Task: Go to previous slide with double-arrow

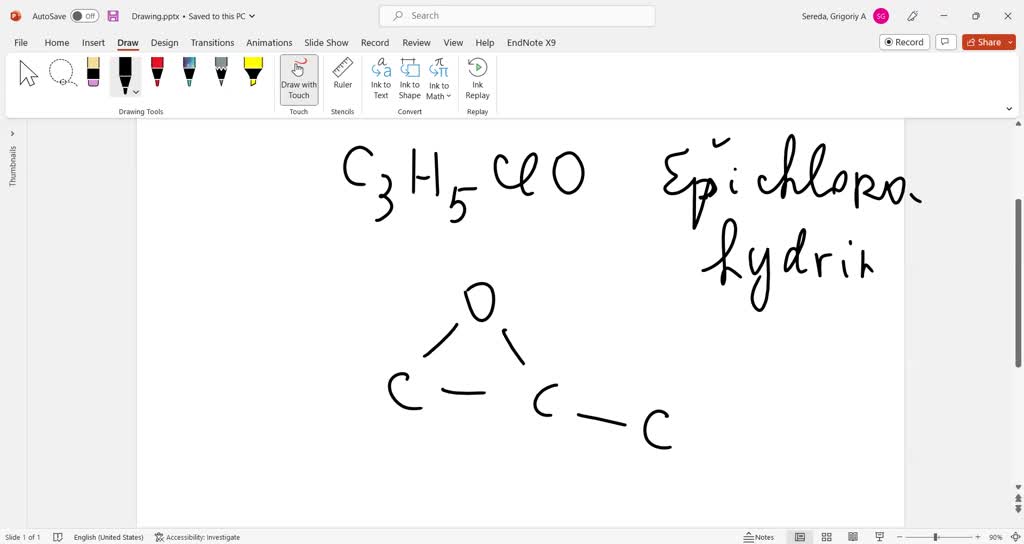Action: point(1017,498)
